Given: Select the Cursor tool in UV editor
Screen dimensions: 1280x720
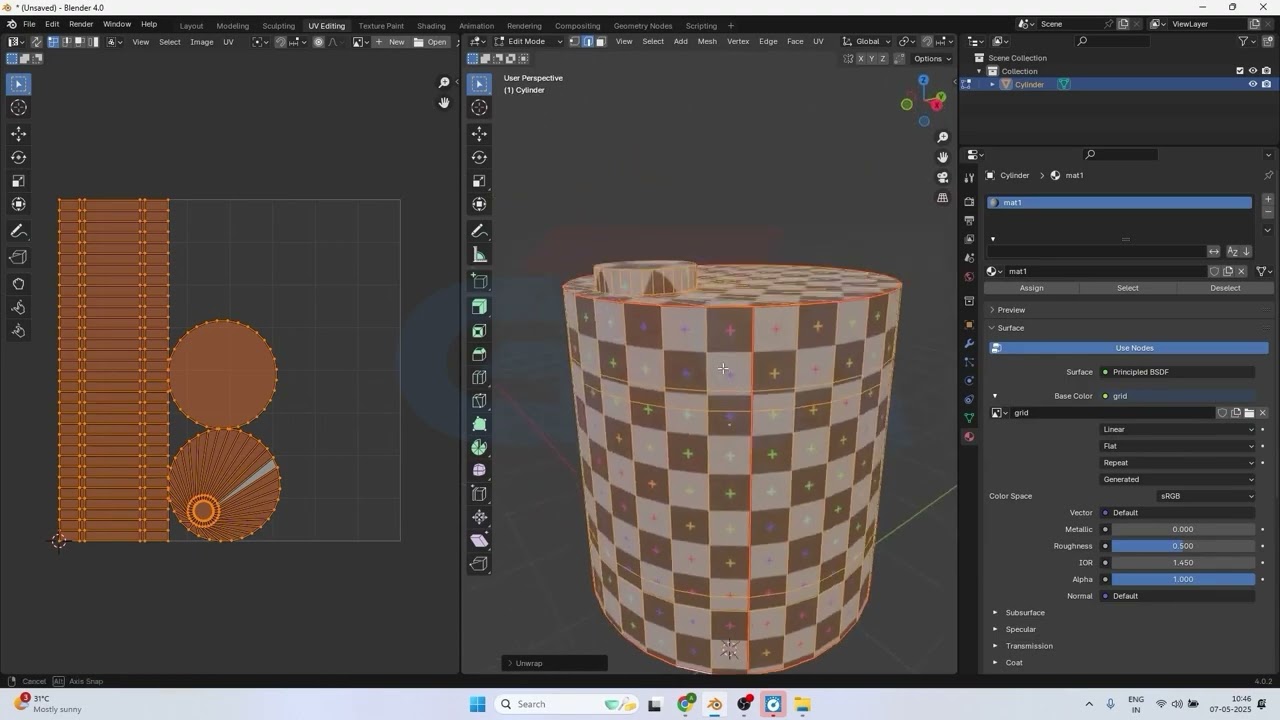Looking at the screenshot, I should [18, 108].
